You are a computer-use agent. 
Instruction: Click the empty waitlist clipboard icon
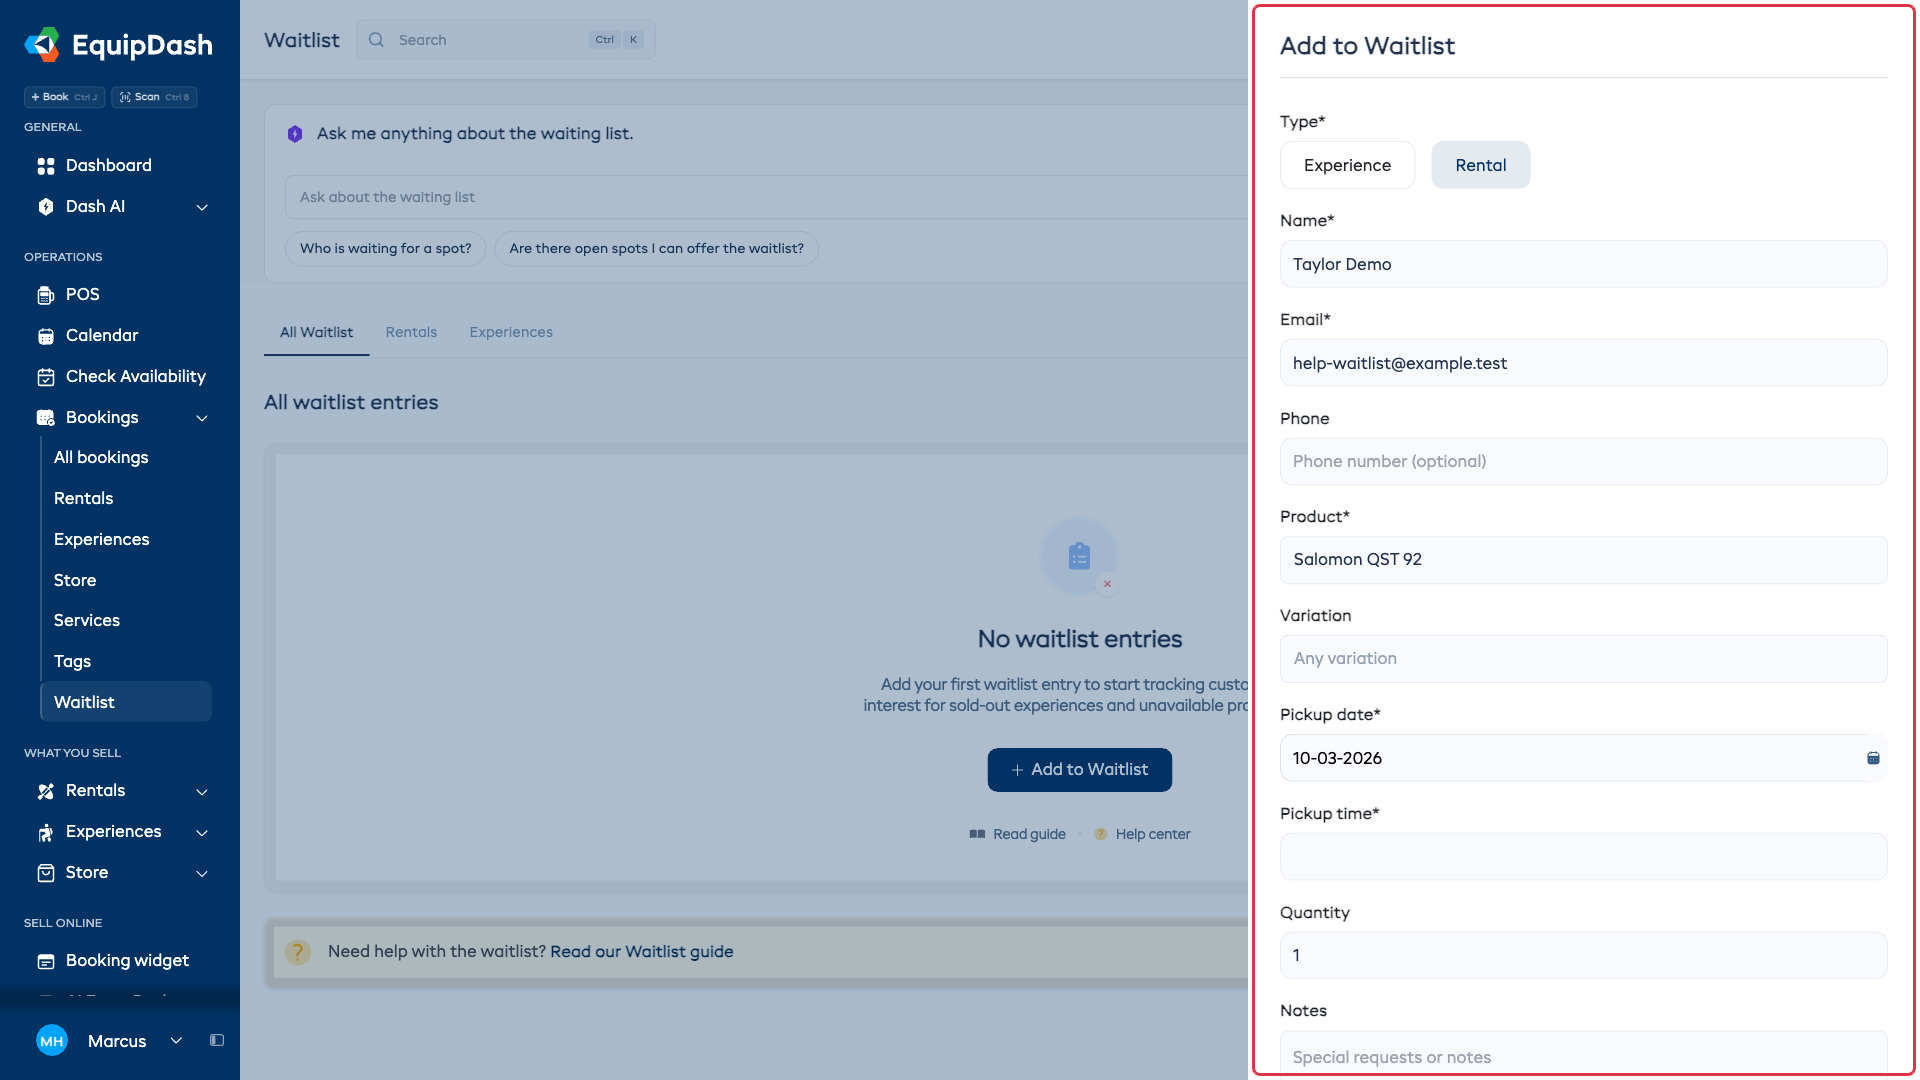pos(1079,556)
